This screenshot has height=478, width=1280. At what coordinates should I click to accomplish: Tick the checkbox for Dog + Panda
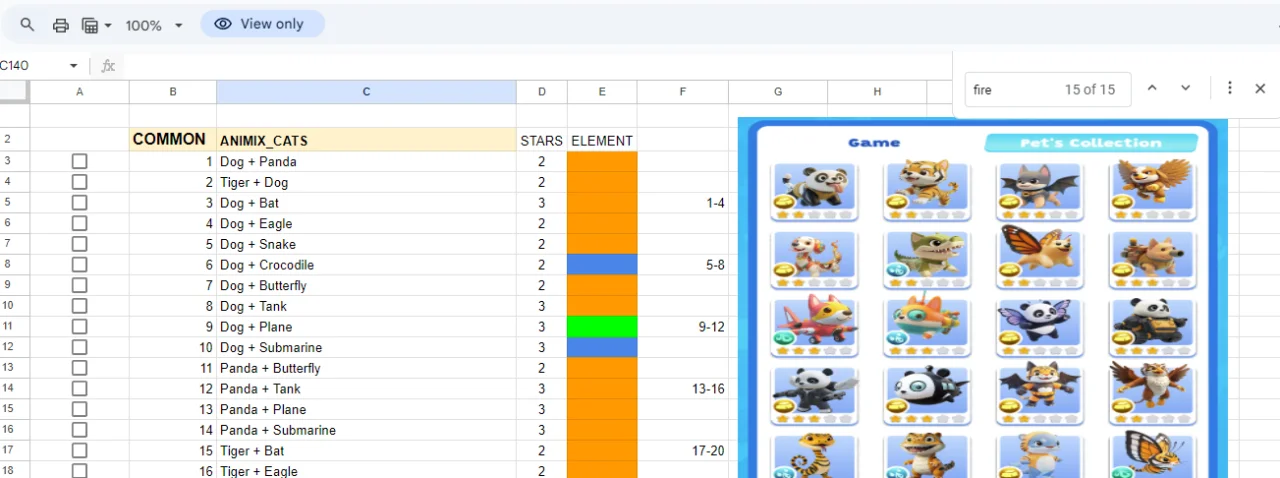80,161
